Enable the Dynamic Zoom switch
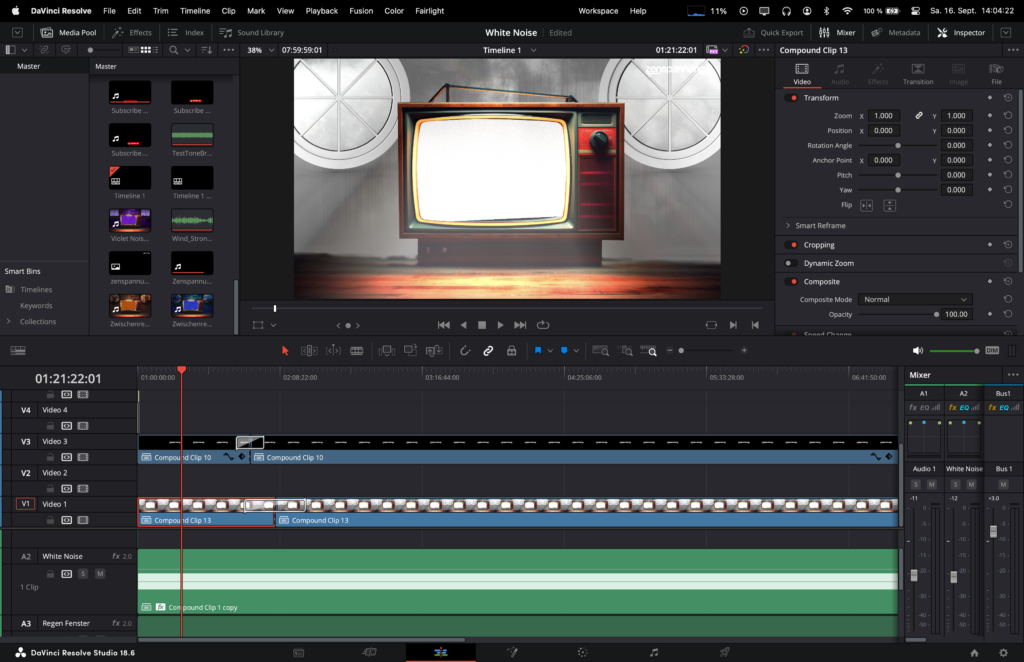Screen dimensions: 1024x662 791,263
